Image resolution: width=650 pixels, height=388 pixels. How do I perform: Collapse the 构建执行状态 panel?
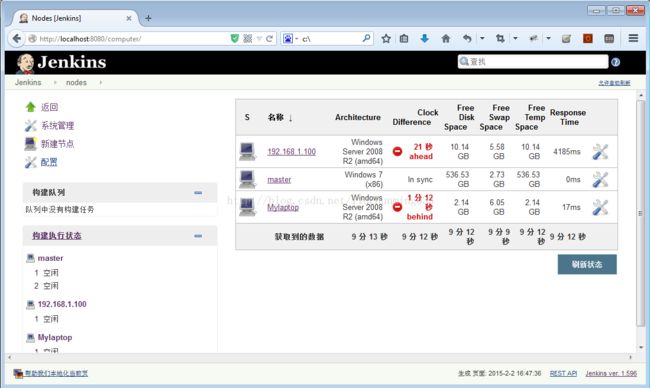point(198,235)
